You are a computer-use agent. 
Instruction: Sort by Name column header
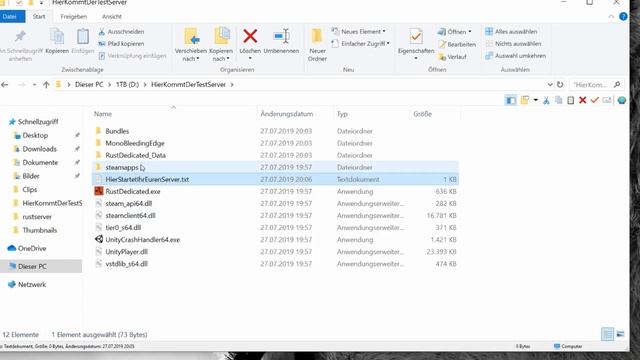[103, 114]
